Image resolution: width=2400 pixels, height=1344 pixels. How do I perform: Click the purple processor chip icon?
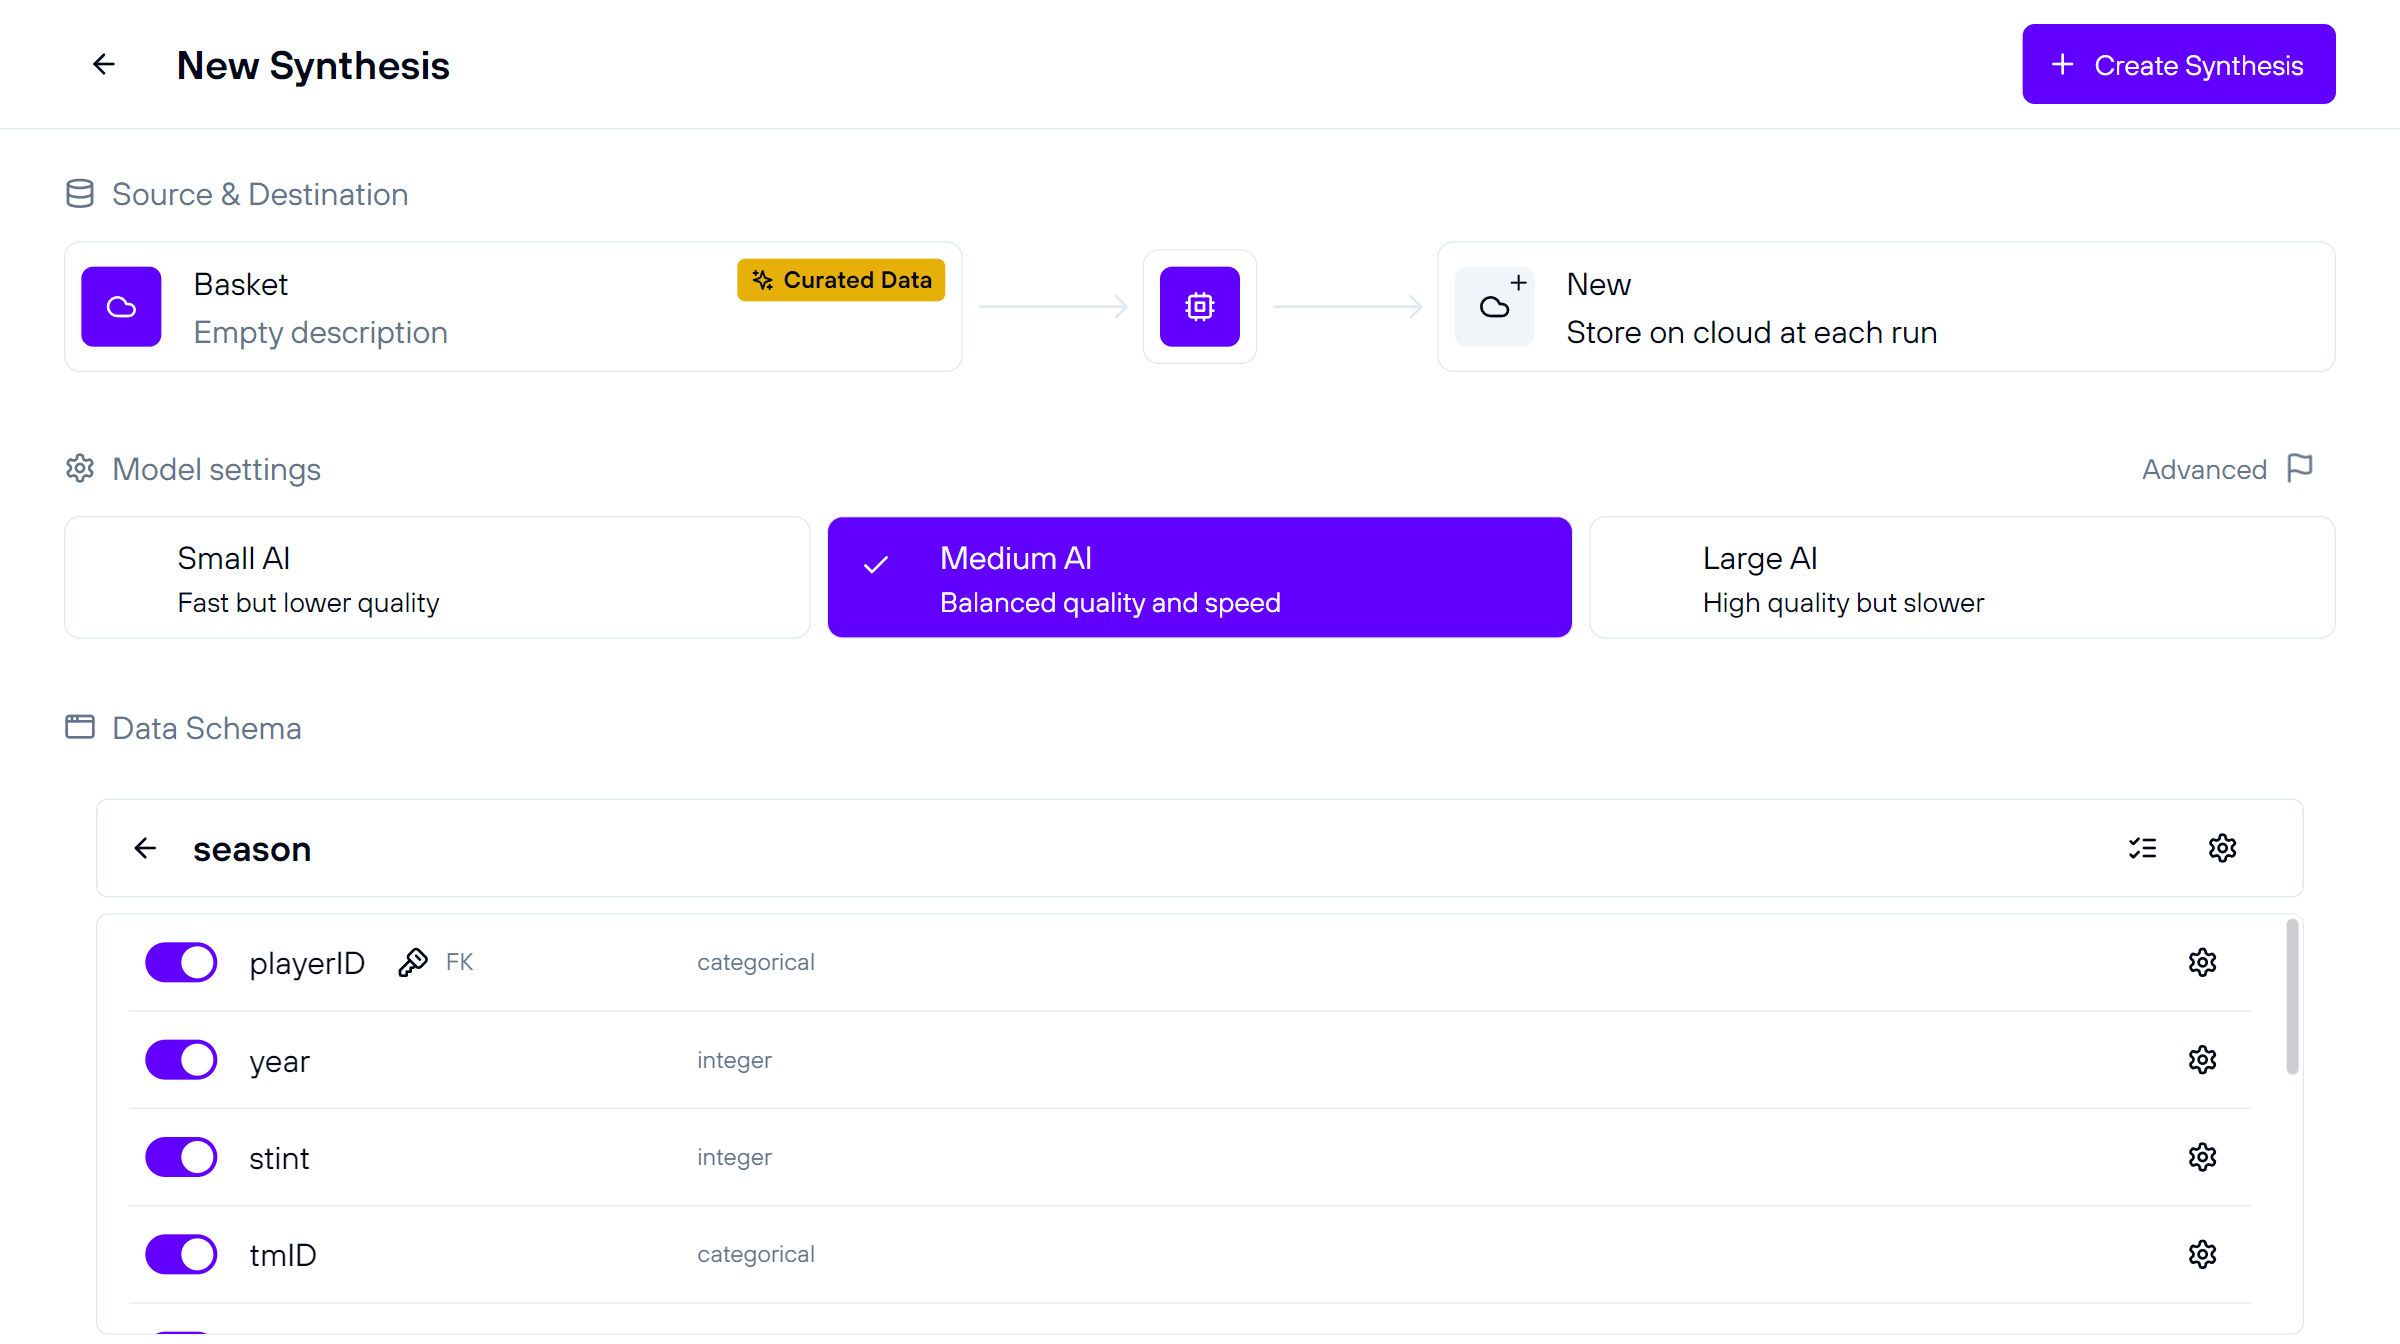click(x=1199, y=307)
